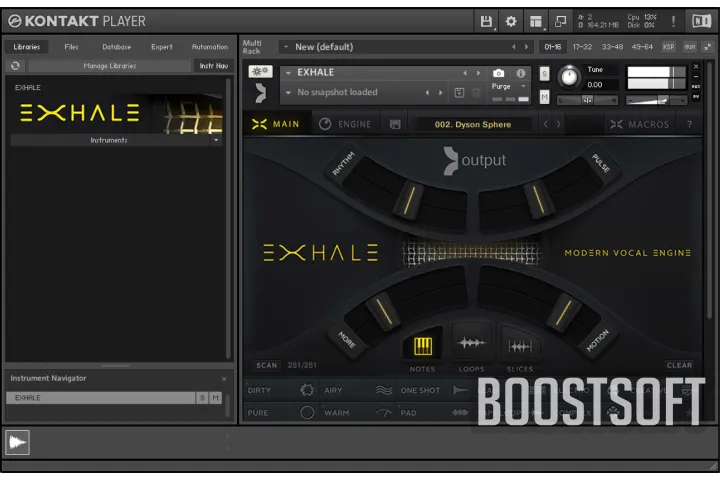Click the CLEAR tags button
The height and width of the screenshot is (480, 720).
[679, 366]
